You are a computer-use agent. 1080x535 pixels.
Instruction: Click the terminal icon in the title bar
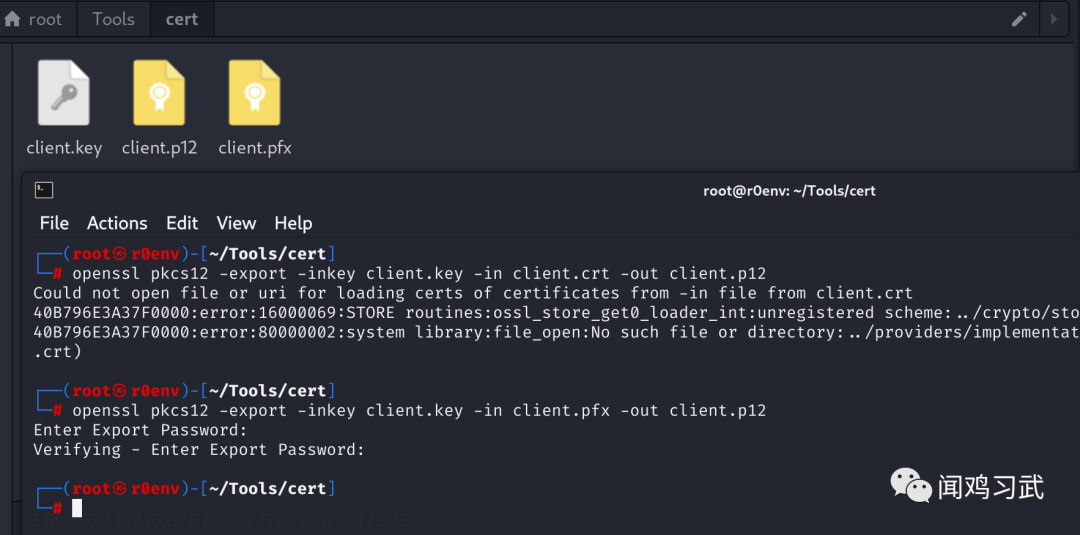[44, 190]
